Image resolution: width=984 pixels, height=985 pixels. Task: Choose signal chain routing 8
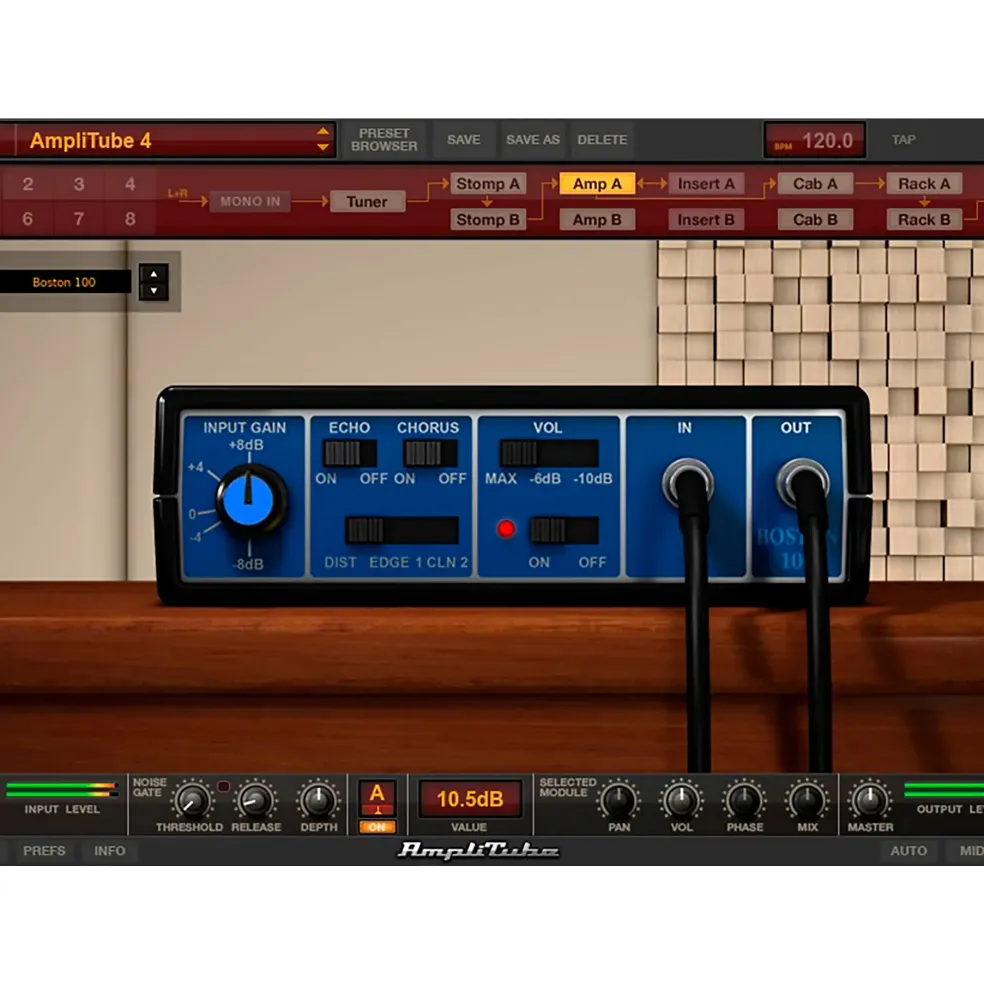(x=130, y=219)
